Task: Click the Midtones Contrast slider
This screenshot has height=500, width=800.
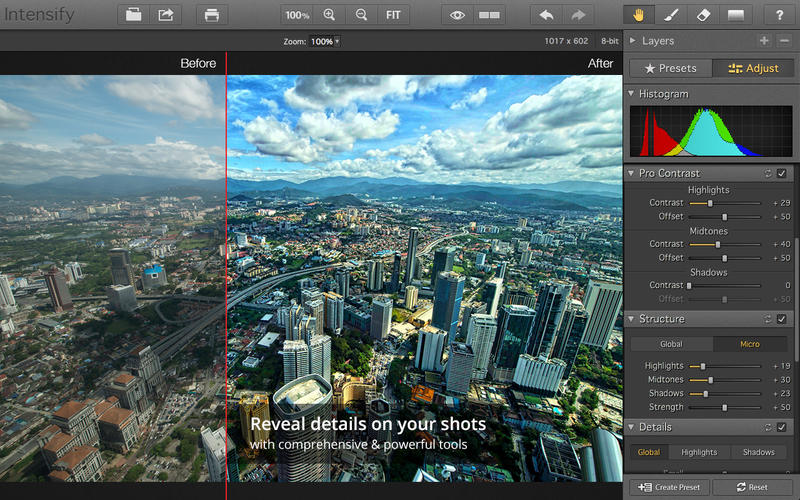Action: (718, 244)
